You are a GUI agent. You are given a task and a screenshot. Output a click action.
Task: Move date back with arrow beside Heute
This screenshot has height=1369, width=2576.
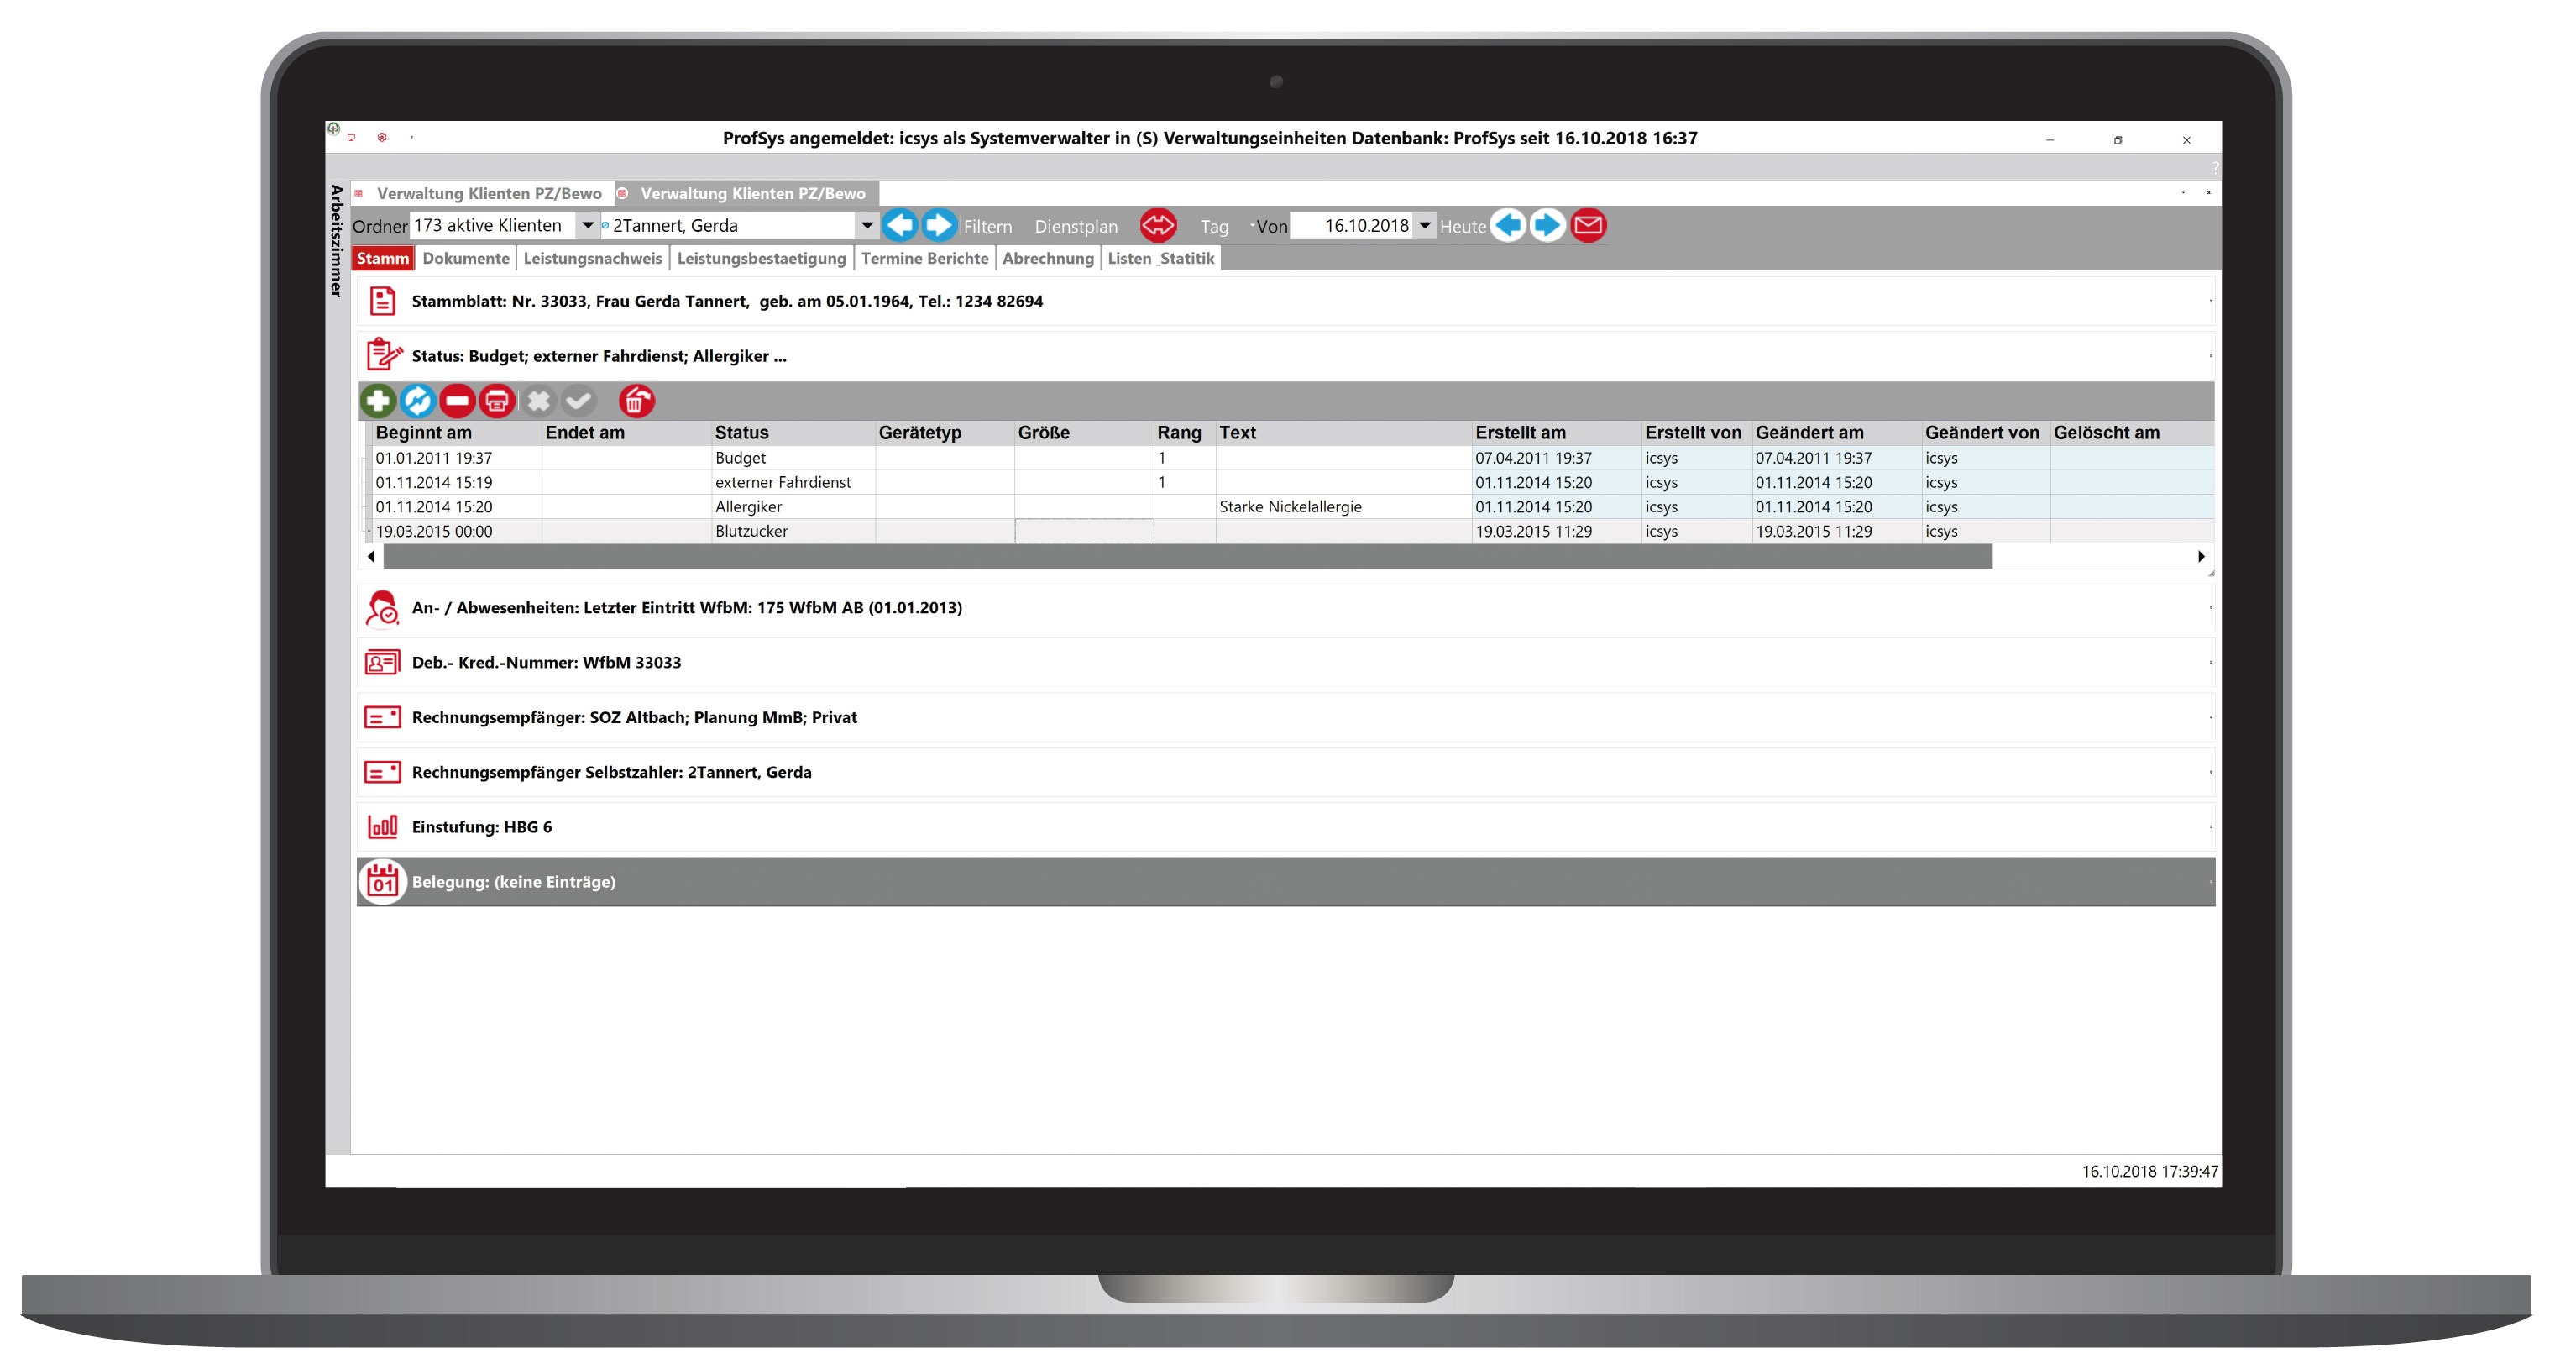coord(1509,226)
